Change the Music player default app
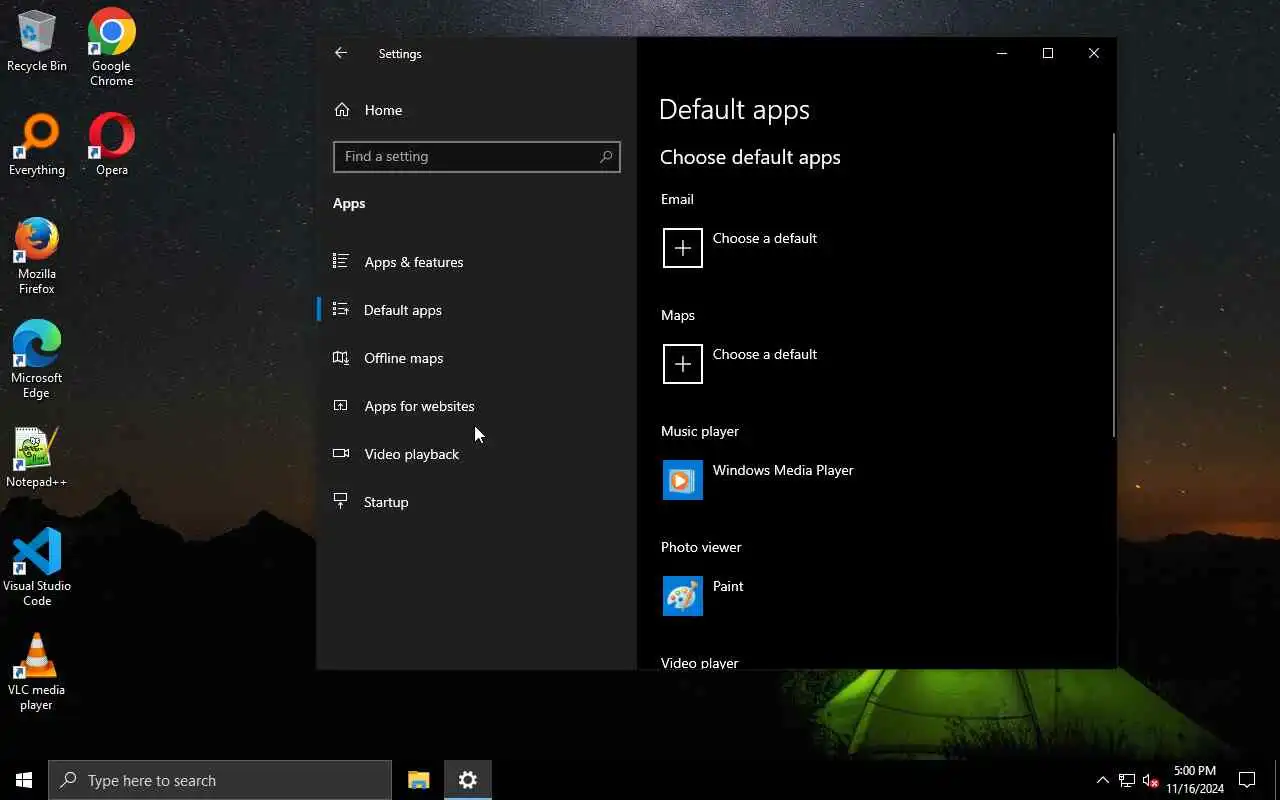Viewport: 1280px width, 800px height. point(783,470)
